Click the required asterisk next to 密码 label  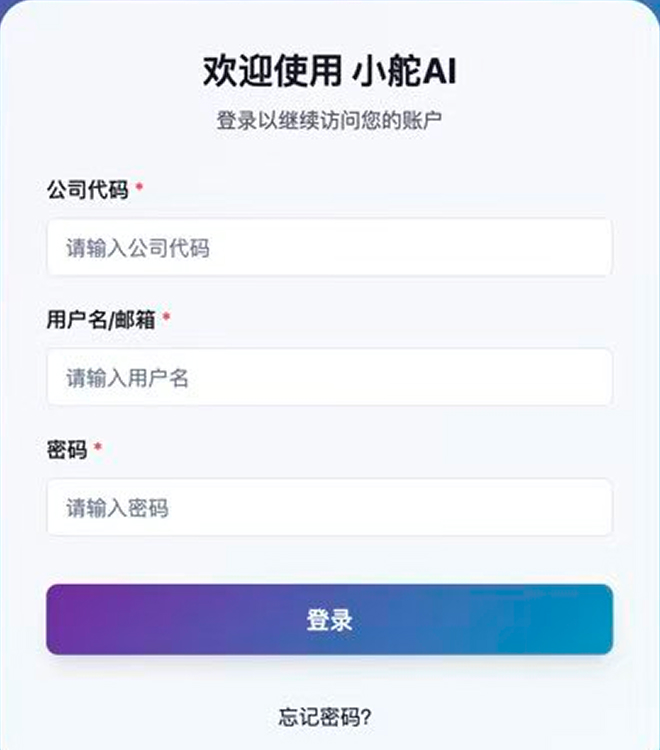coord(98,448)
